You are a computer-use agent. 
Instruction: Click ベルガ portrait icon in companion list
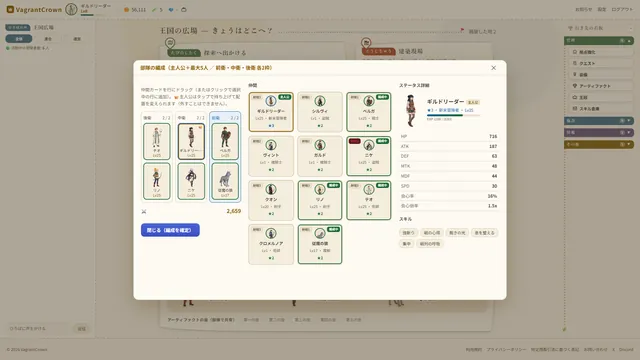point(369,101)
